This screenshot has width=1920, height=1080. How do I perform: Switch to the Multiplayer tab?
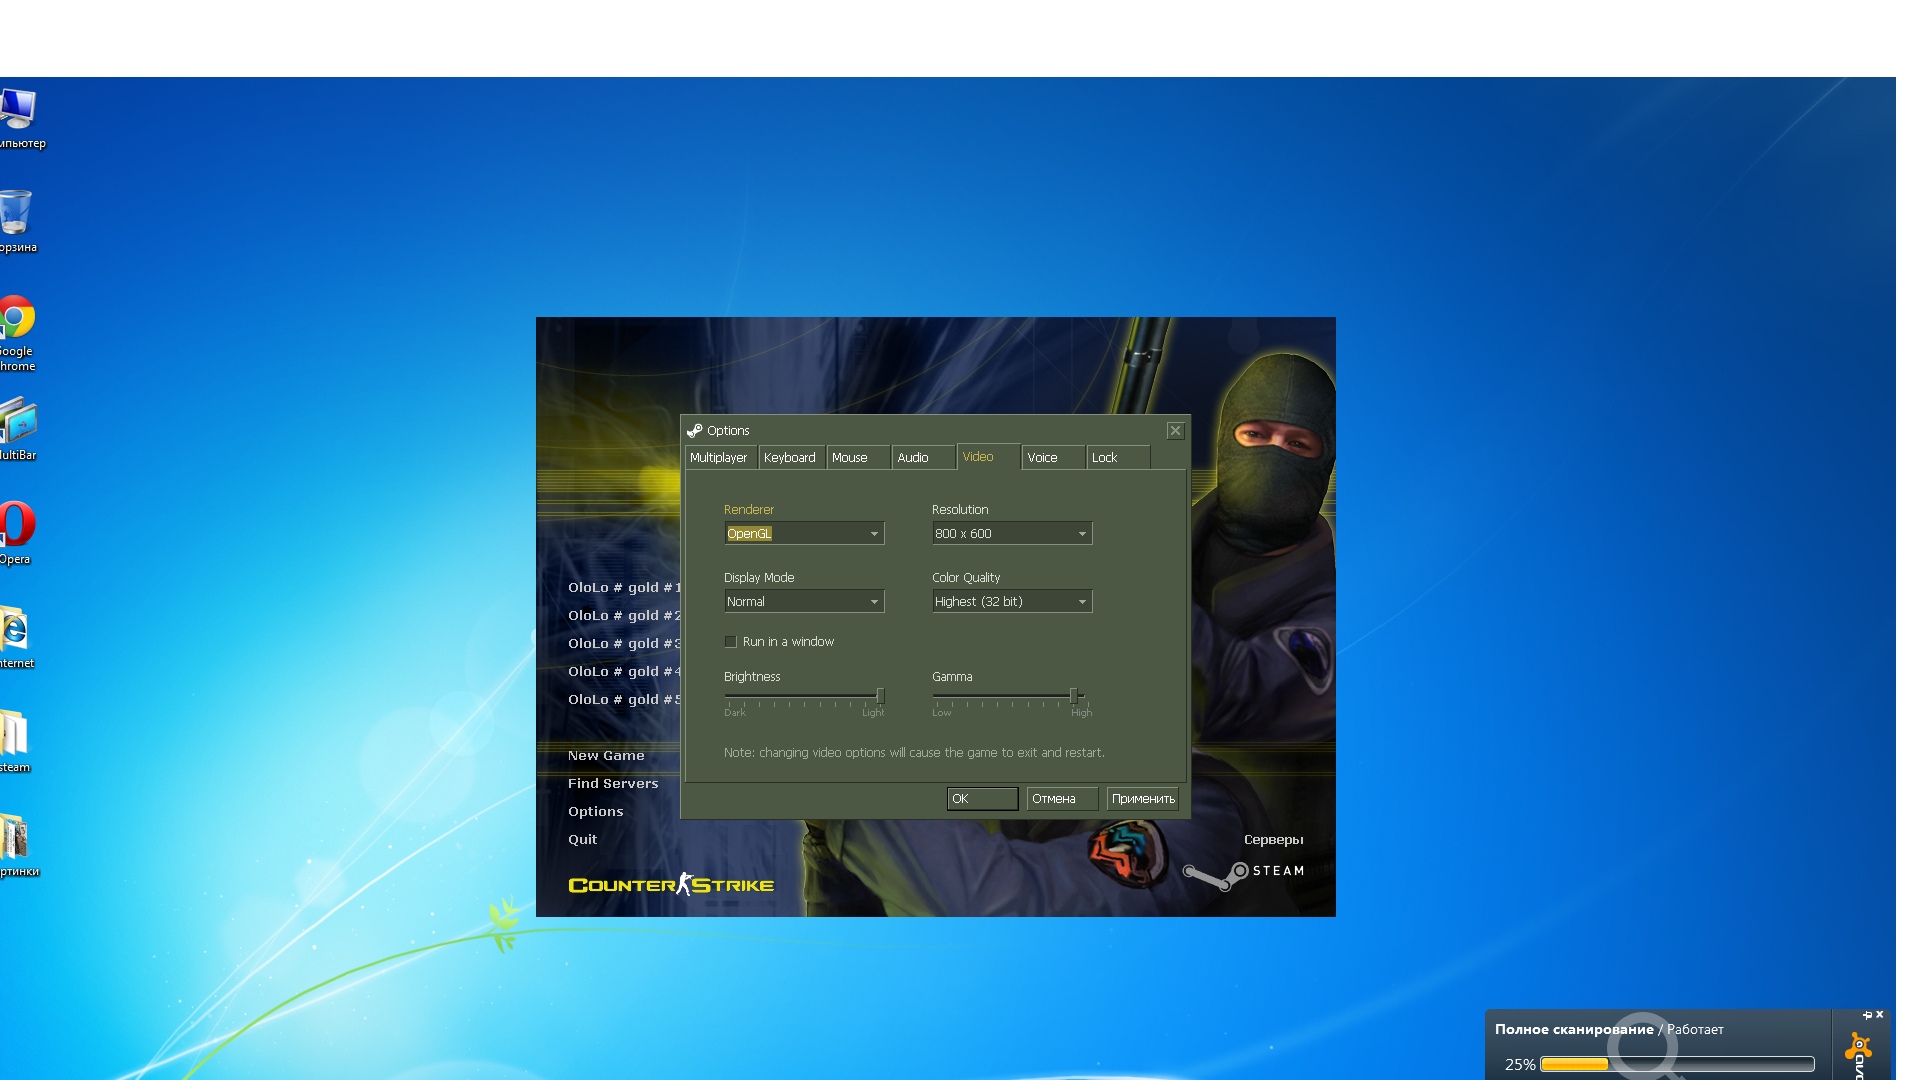(x=720, y=457)
